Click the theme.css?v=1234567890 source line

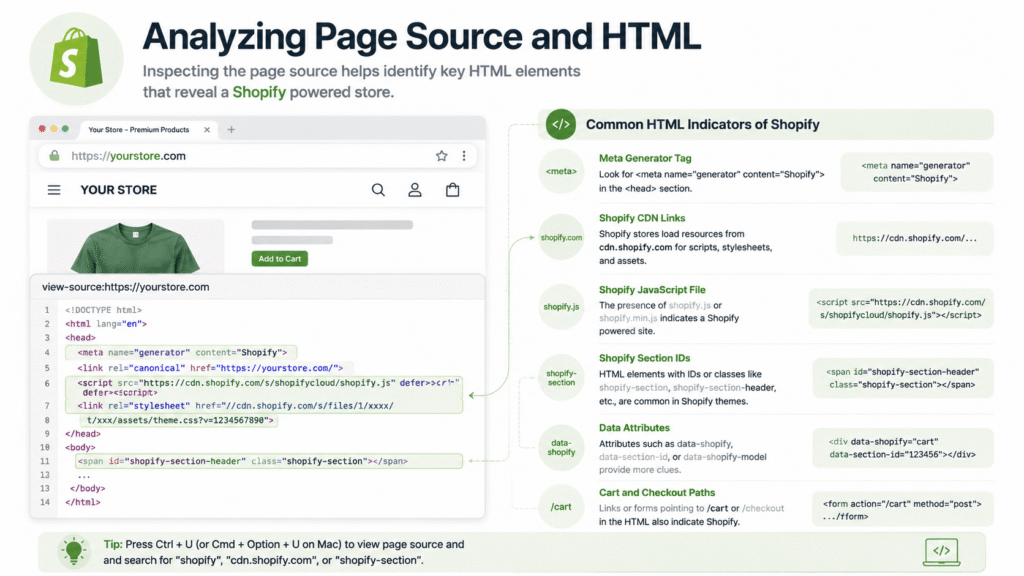180,420
